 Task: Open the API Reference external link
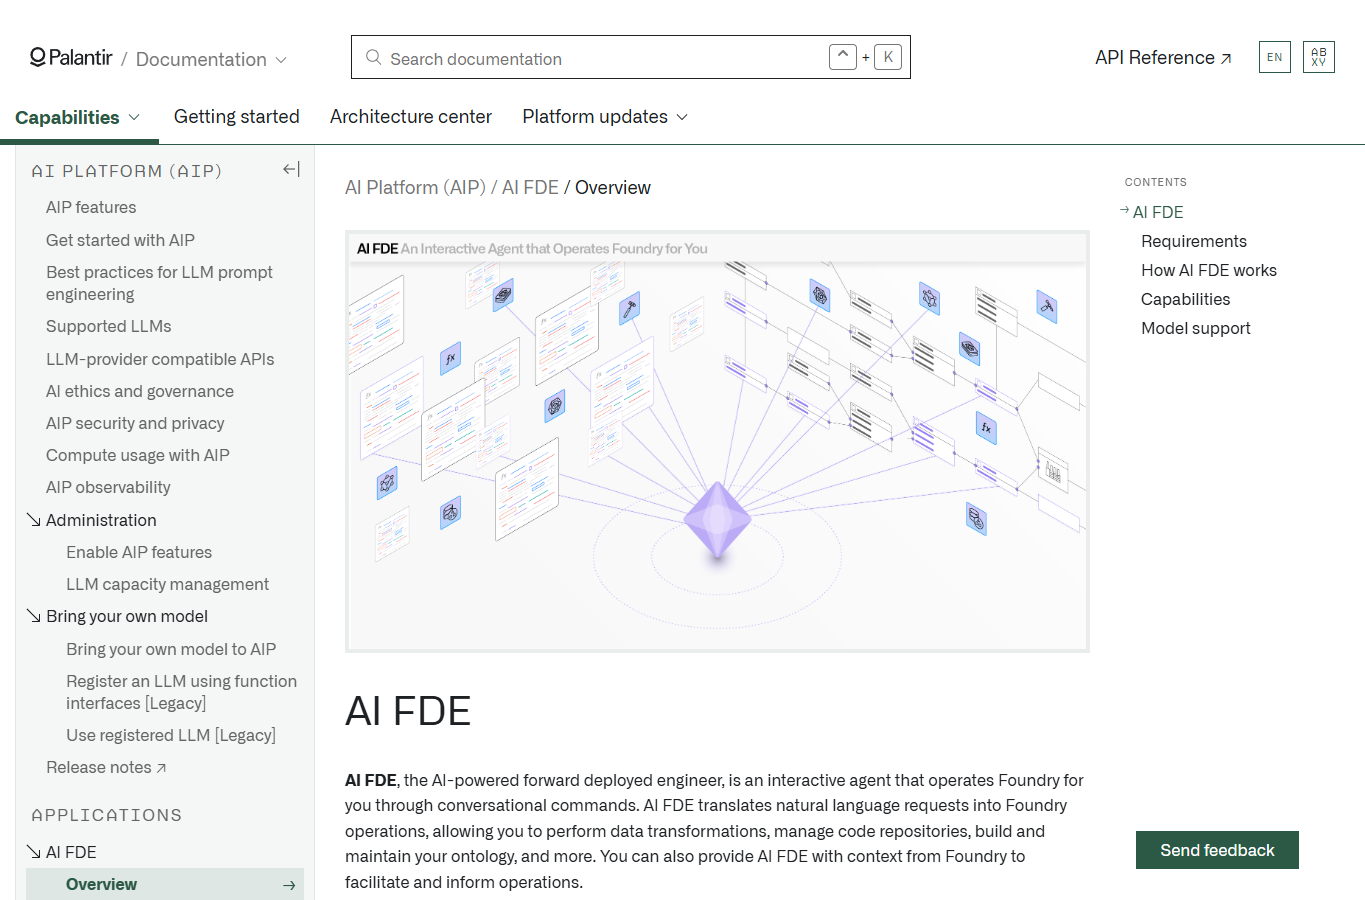pos(1163,58)
